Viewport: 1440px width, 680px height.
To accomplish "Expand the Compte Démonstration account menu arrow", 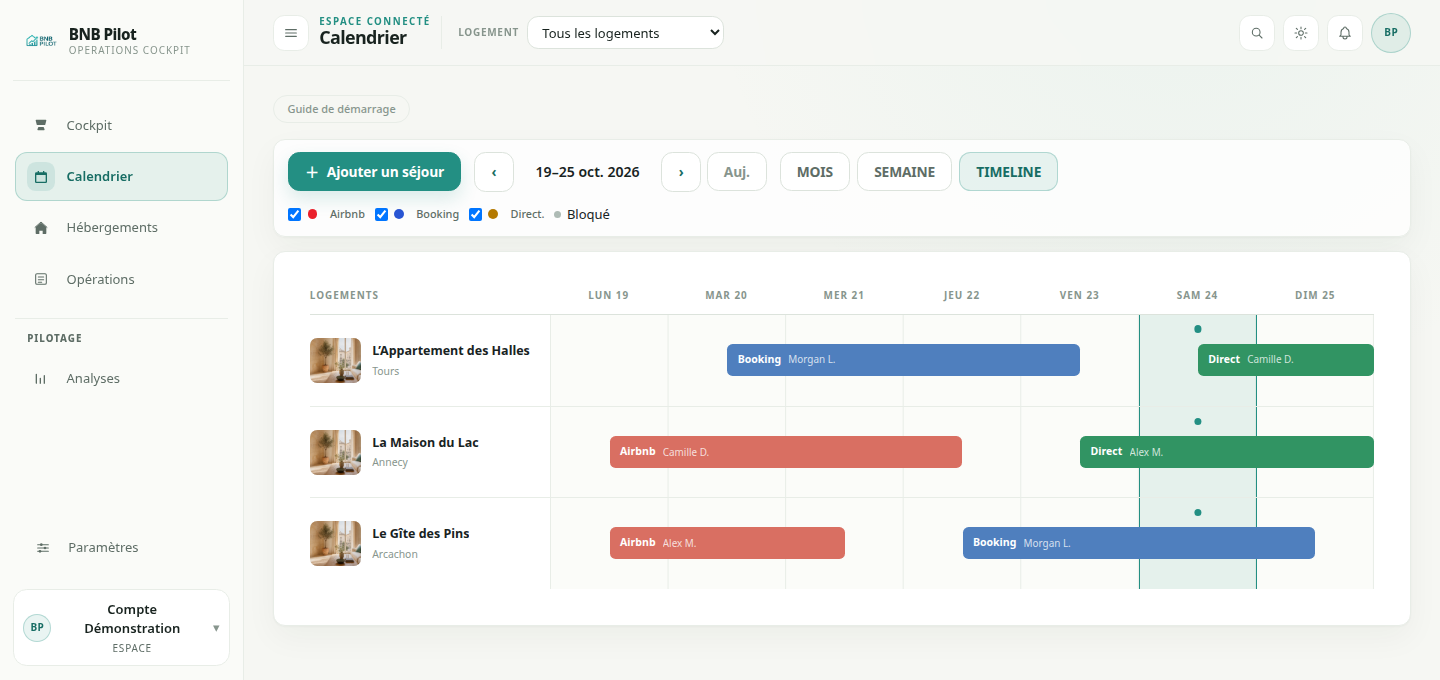I will (216, 629).
